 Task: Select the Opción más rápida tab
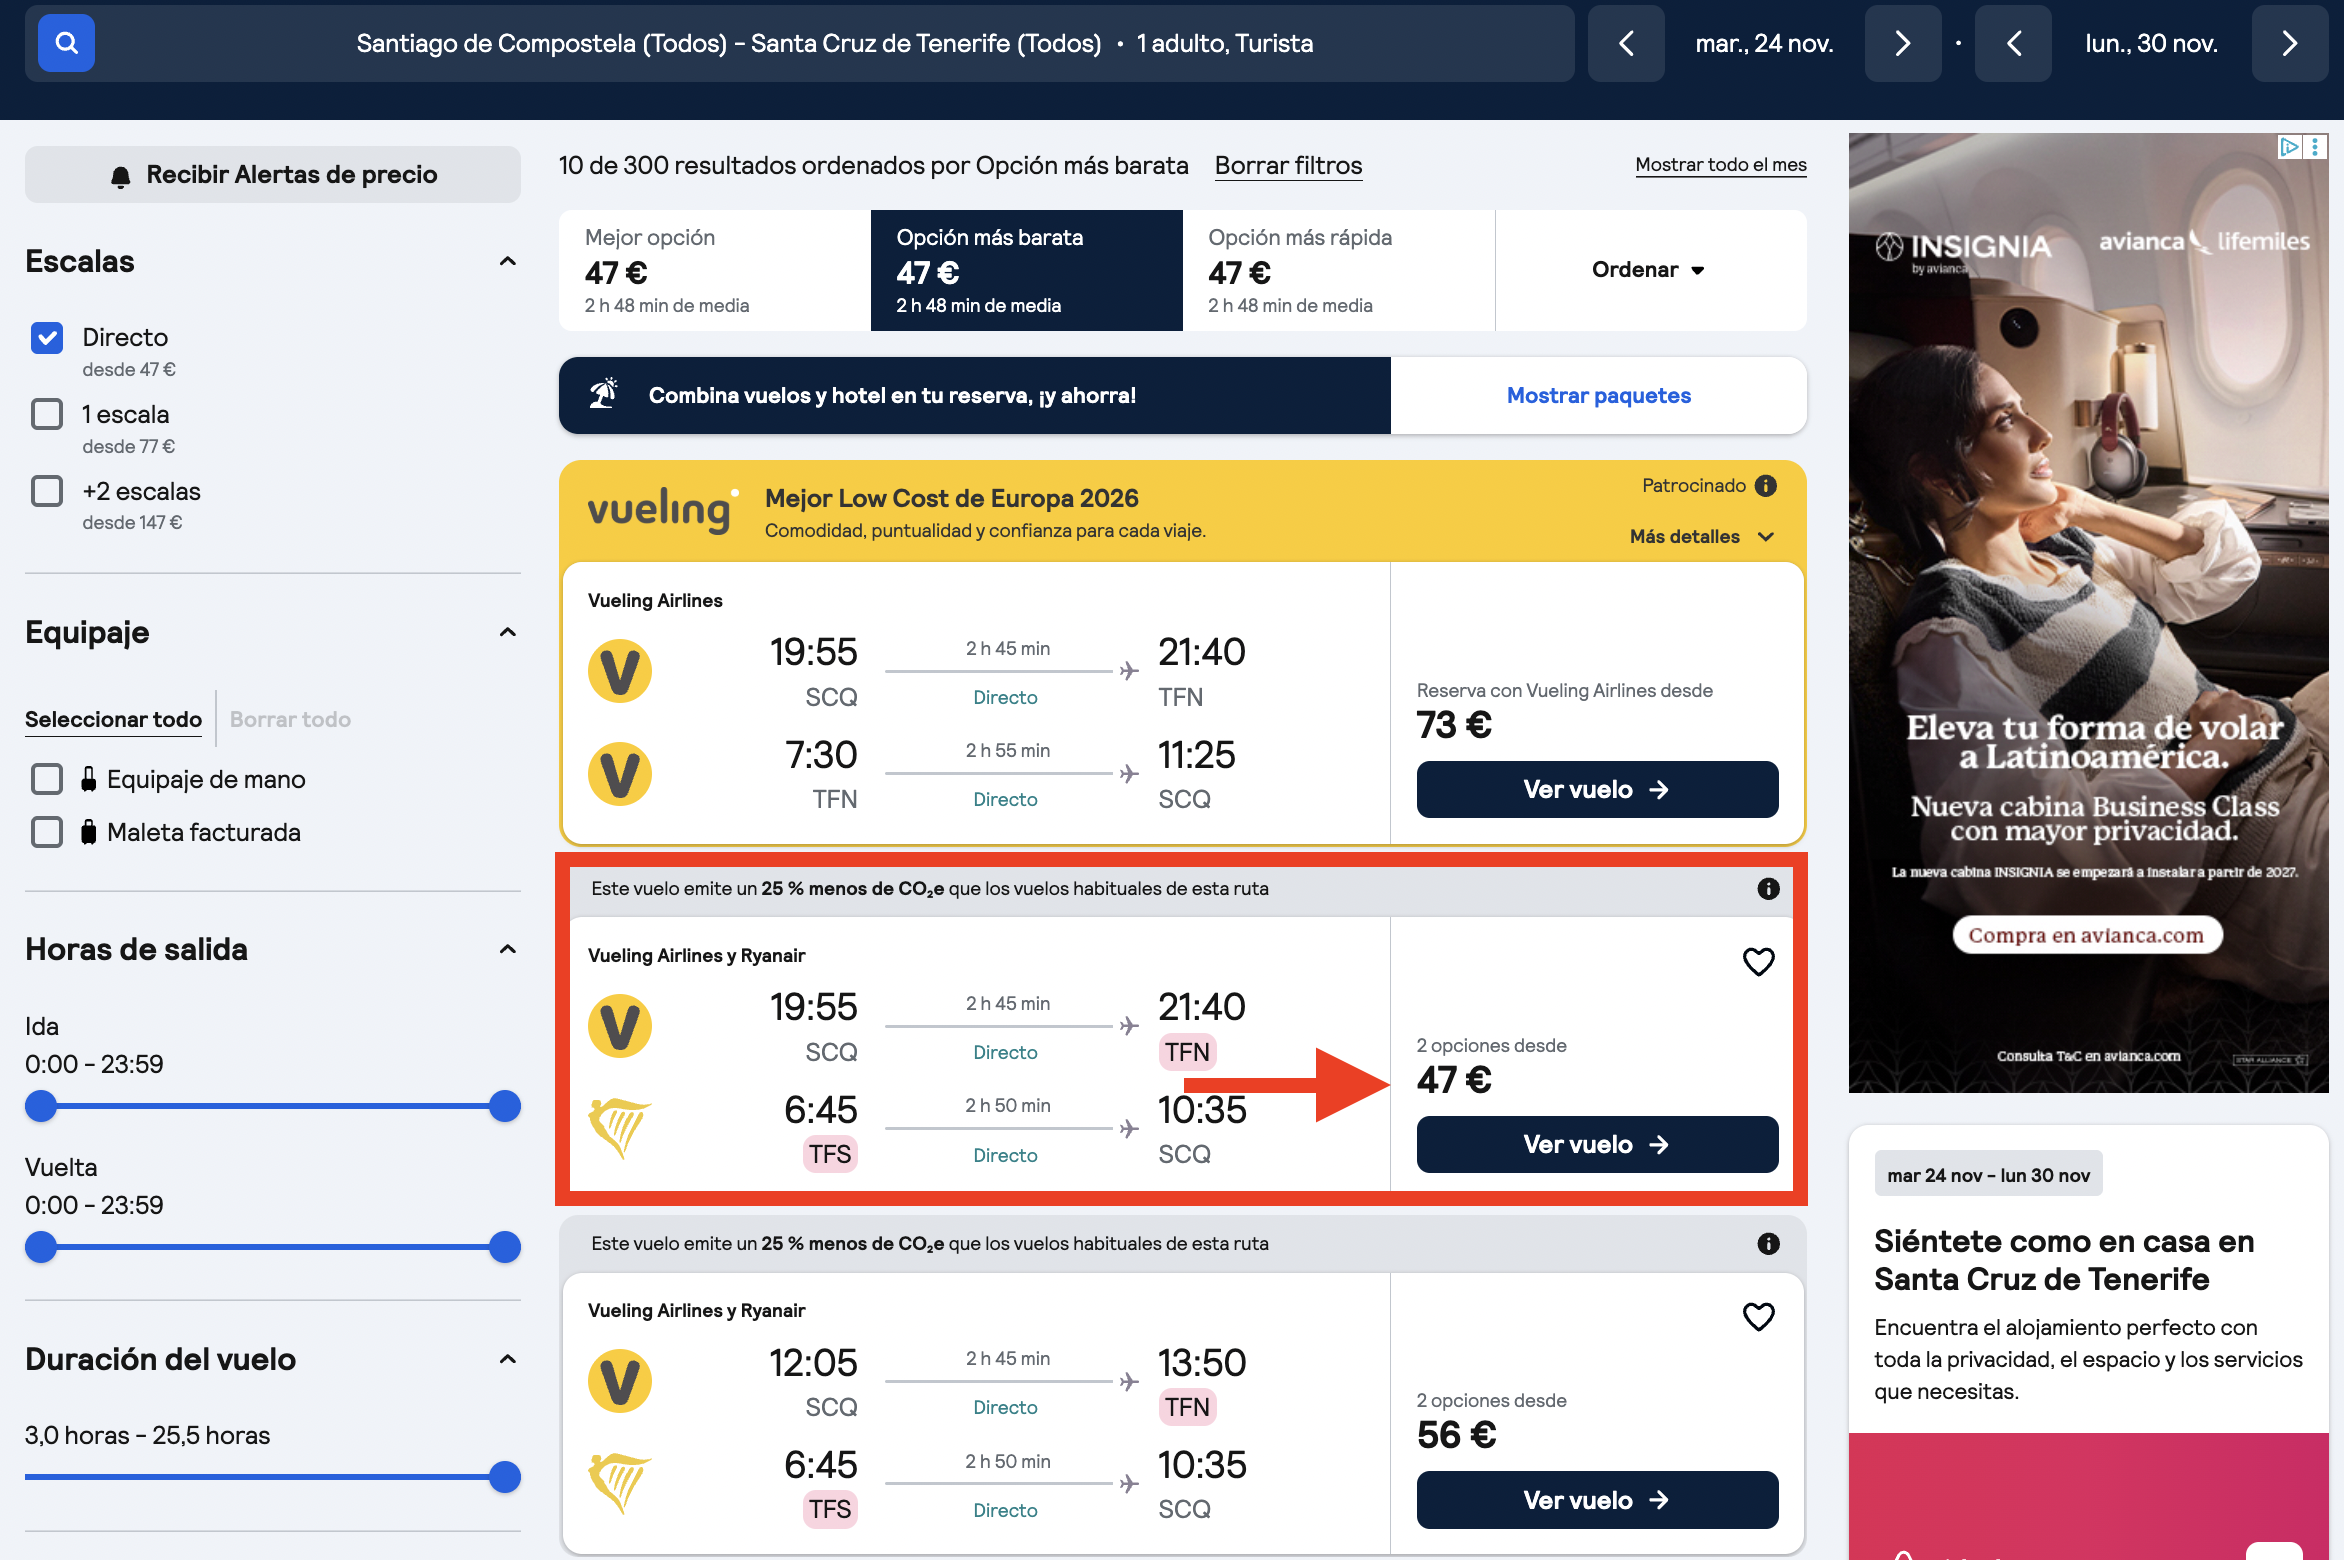(x=1338, y=270)
